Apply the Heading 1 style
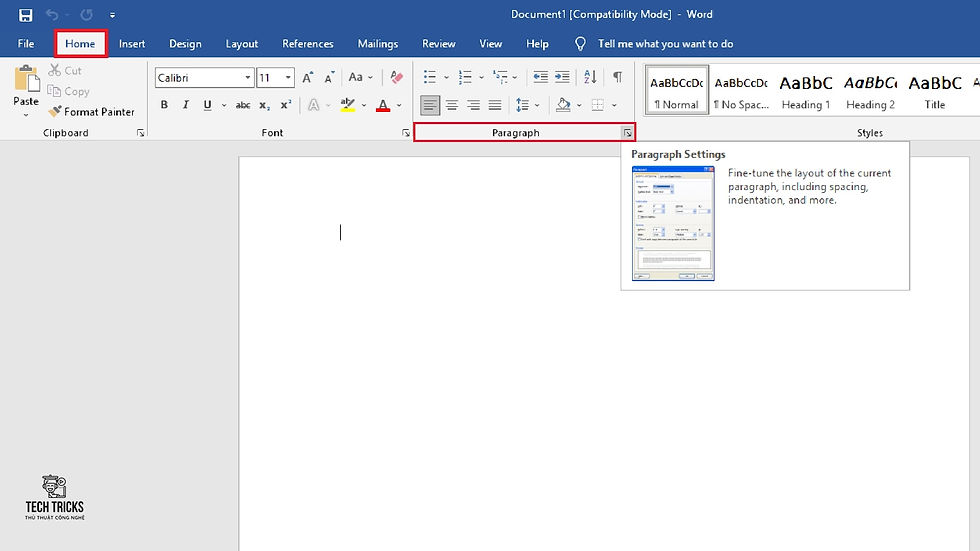Image resolution: width=980 pixels, height=551 pixels. (806, 91)
